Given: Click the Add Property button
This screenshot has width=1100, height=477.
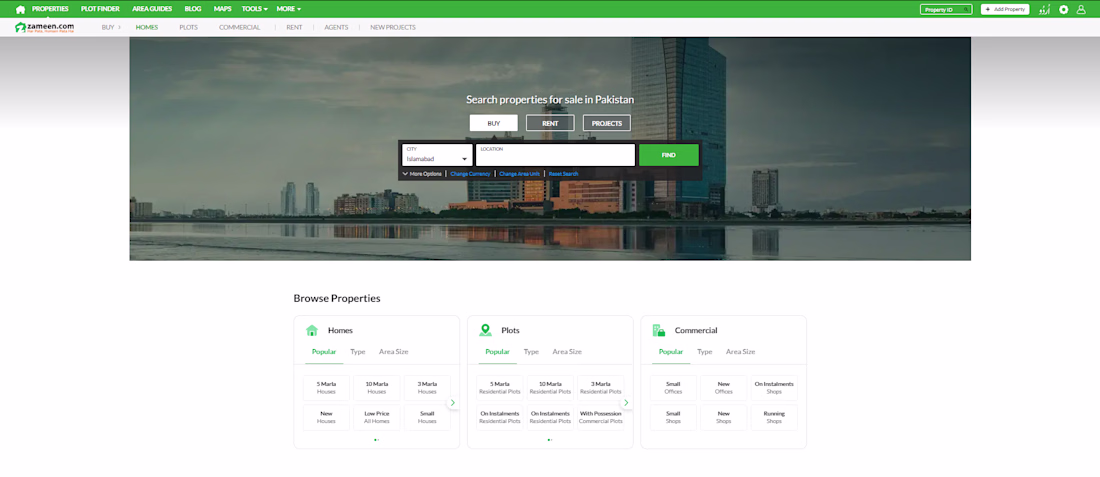Looking at the screenshot, I should tap(1005, 10).
